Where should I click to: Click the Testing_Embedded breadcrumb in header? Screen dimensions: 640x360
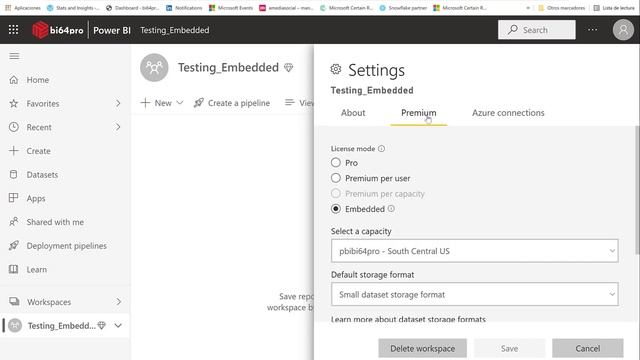click(x=175, y=30)
